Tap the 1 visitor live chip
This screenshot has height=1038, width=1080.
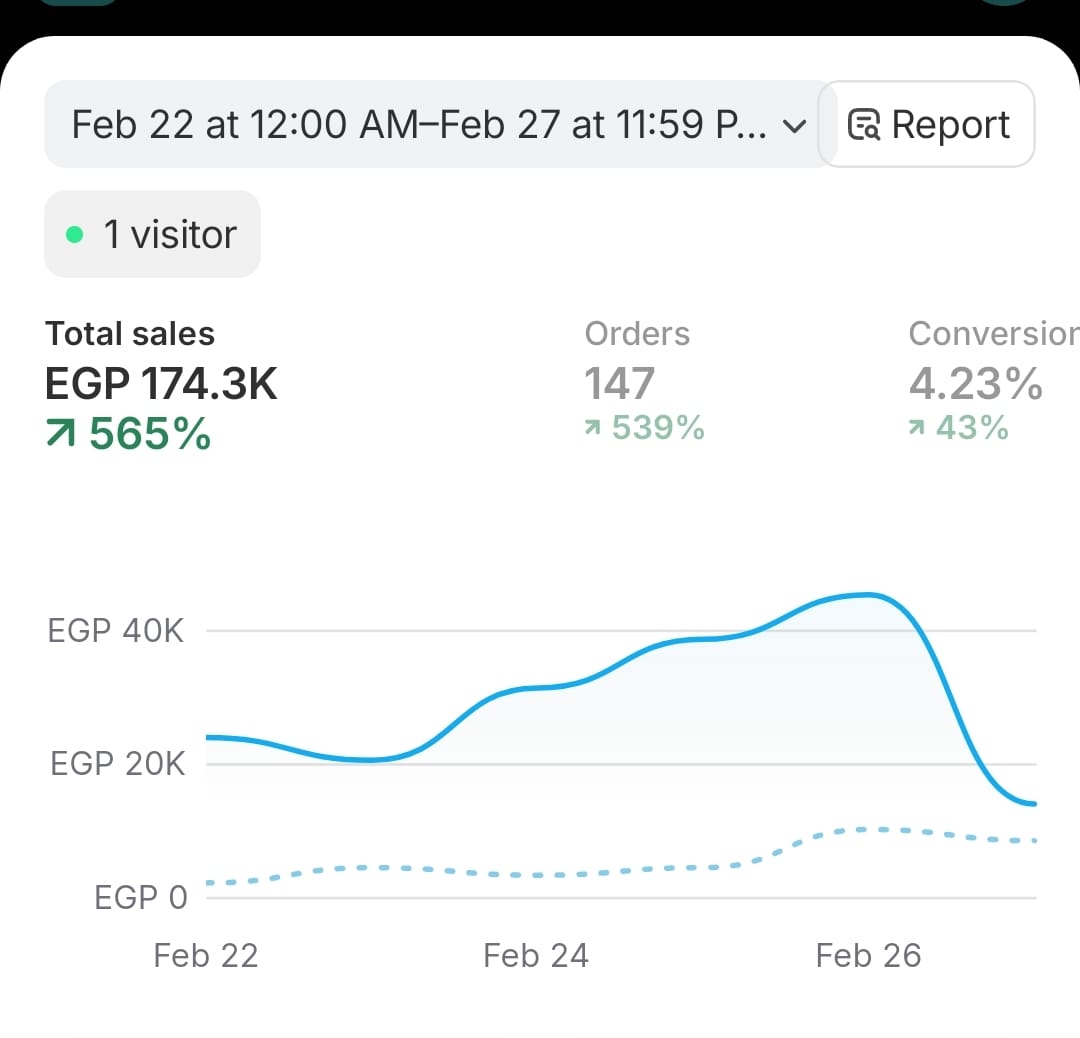(153, 234)
